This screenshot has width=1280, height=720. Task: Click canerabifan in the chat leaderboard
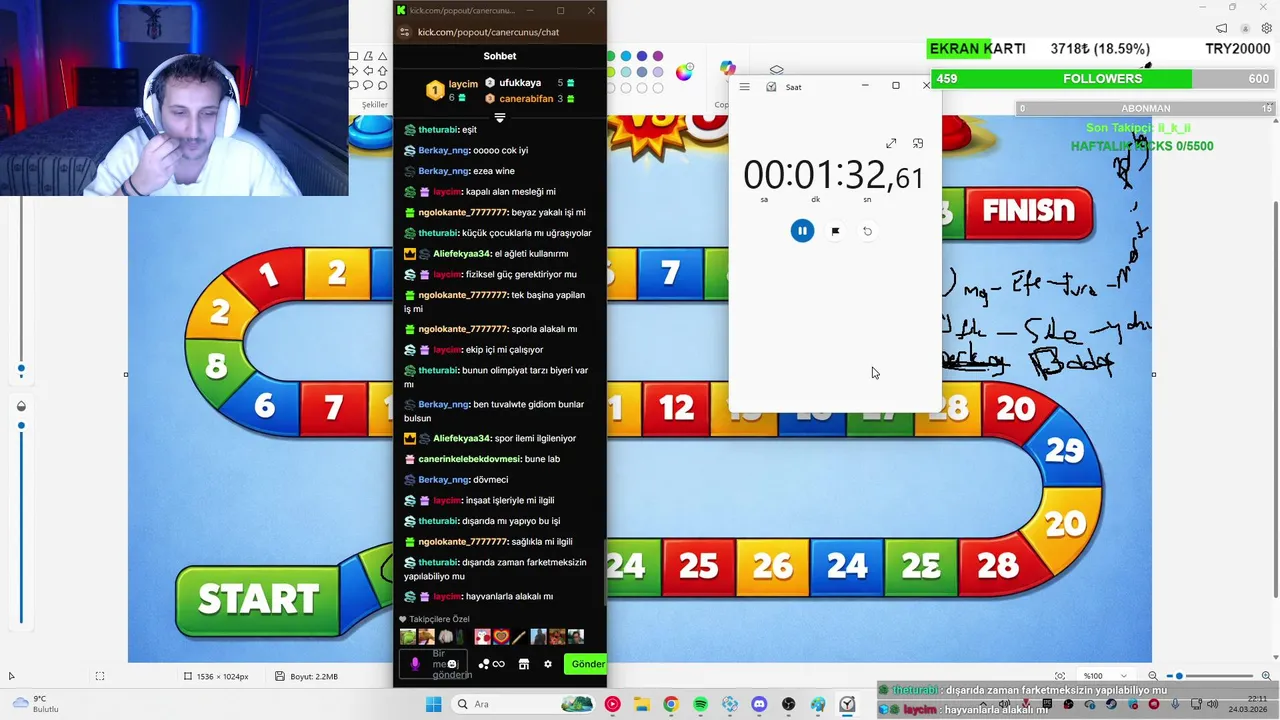[525, 99]
